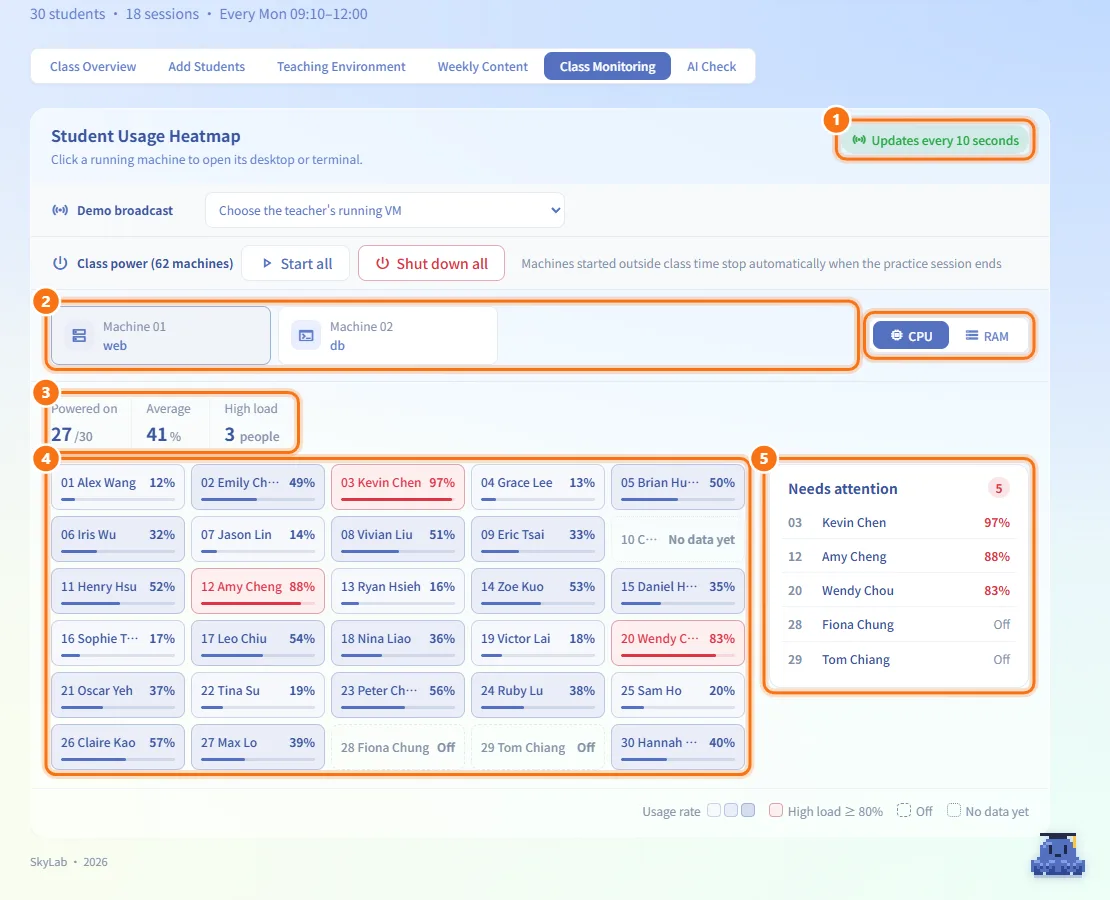Select the Machine 01 web card
Image resolution: width=1110 pixels, height=900 pixels.
pyautogui.click(x=161, y=336)
